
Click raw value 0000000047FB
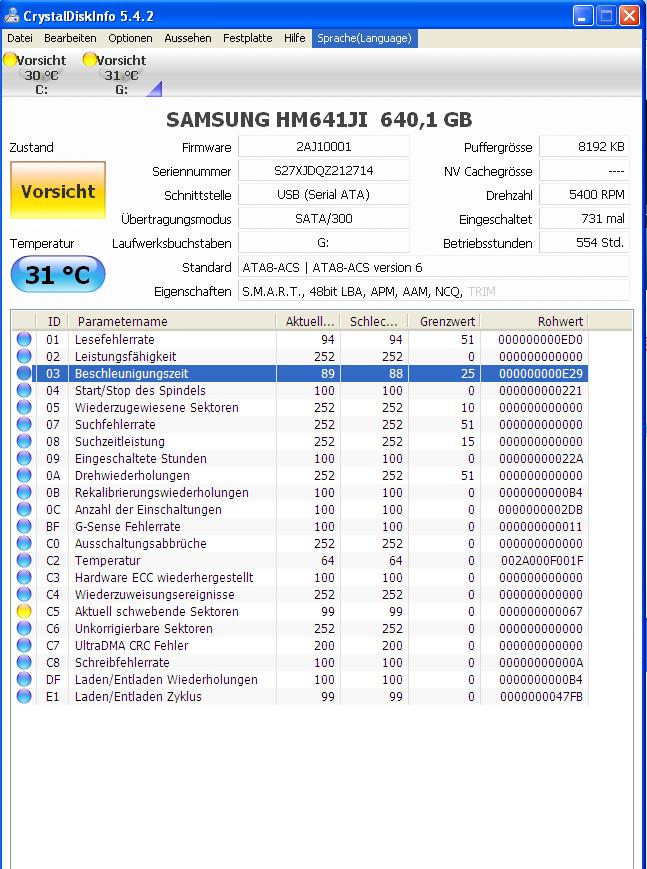click(x=542, y=696)
